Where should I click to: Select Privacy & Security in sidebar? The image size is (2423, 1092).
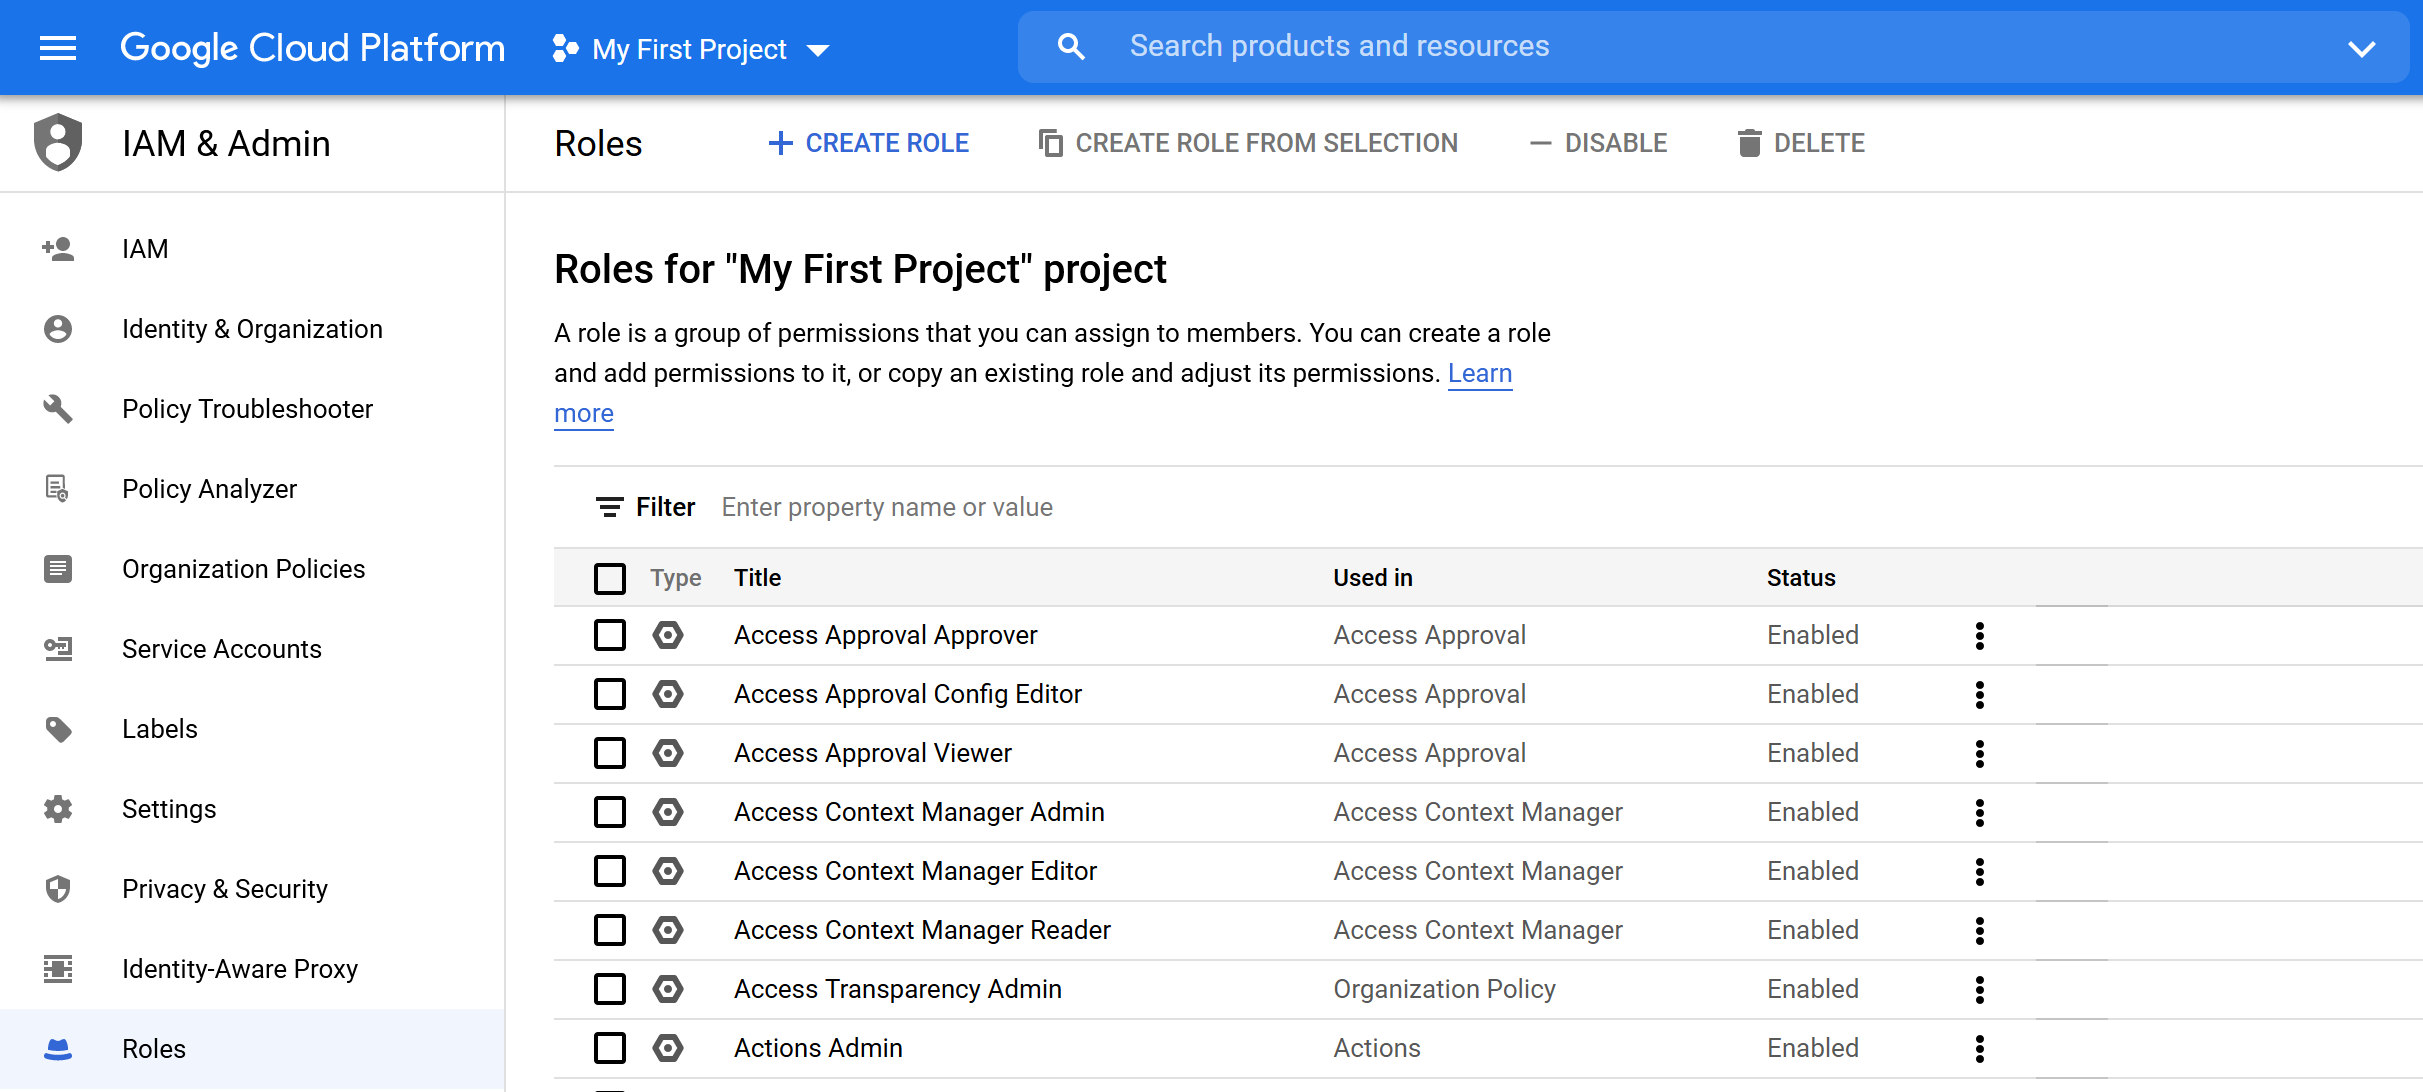point(252,889)
